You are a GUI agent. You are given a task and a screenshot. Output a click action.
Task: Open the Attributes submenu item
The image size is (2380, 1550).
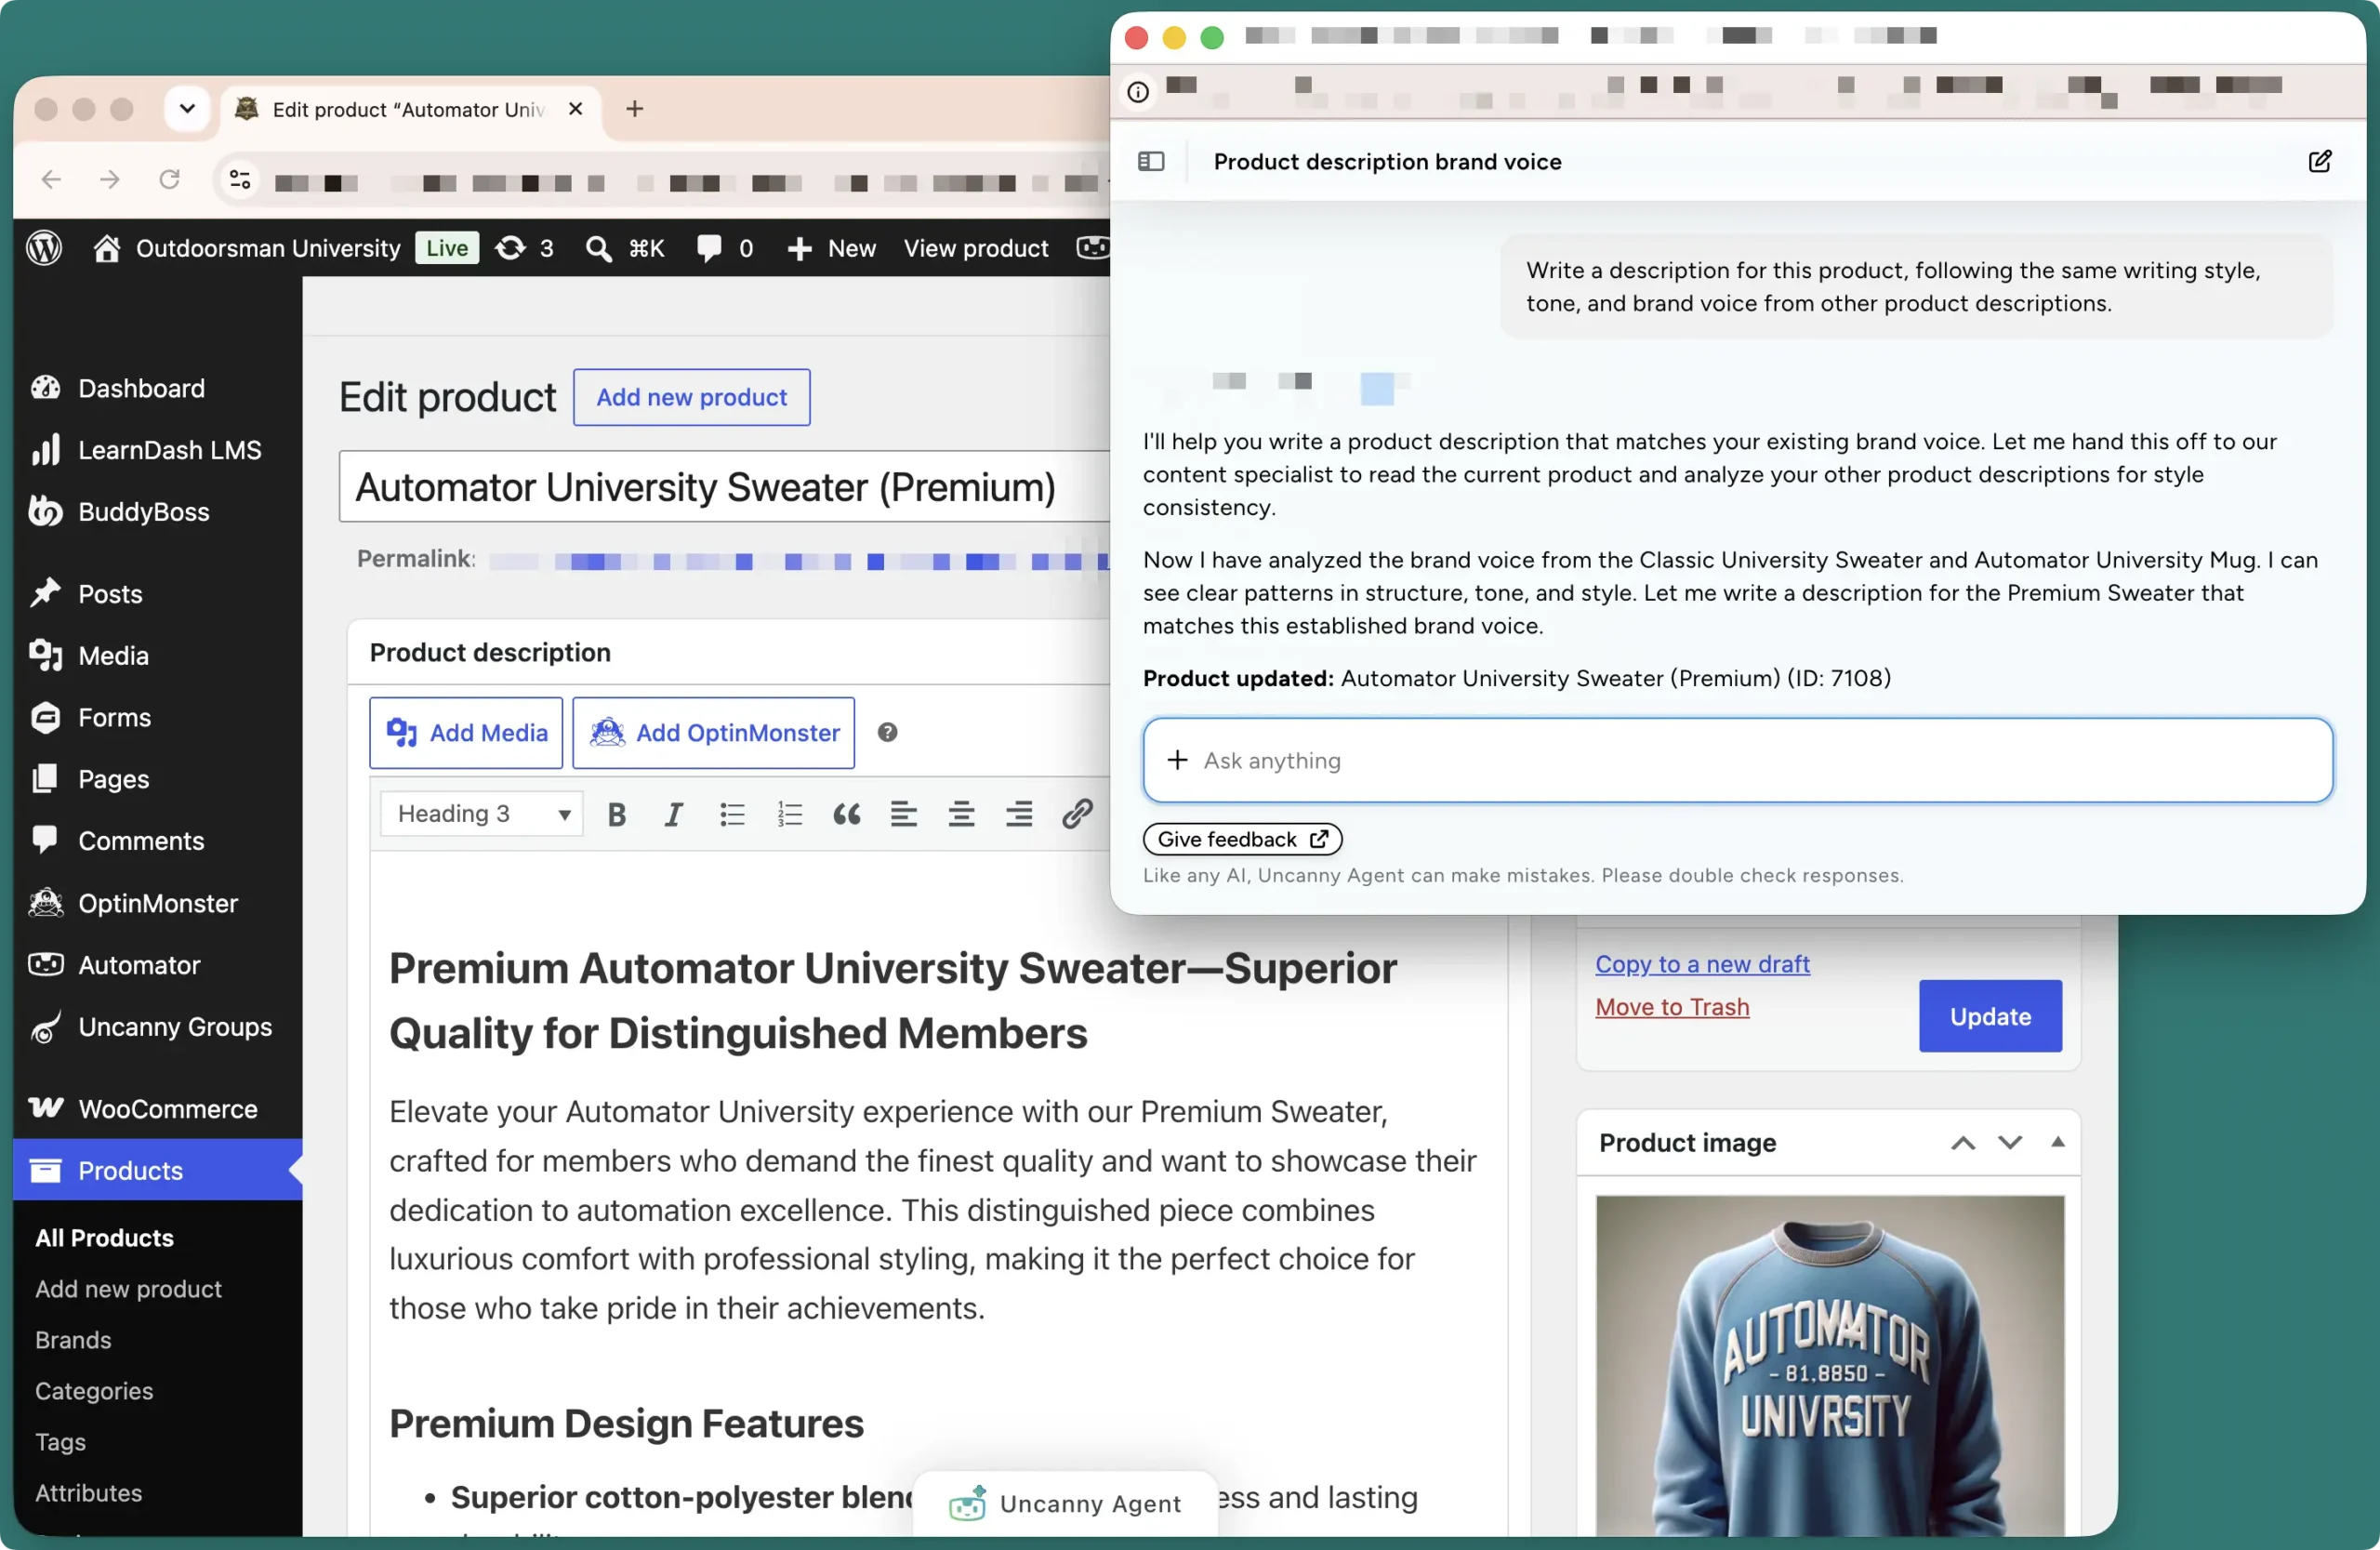[88, 1493]
